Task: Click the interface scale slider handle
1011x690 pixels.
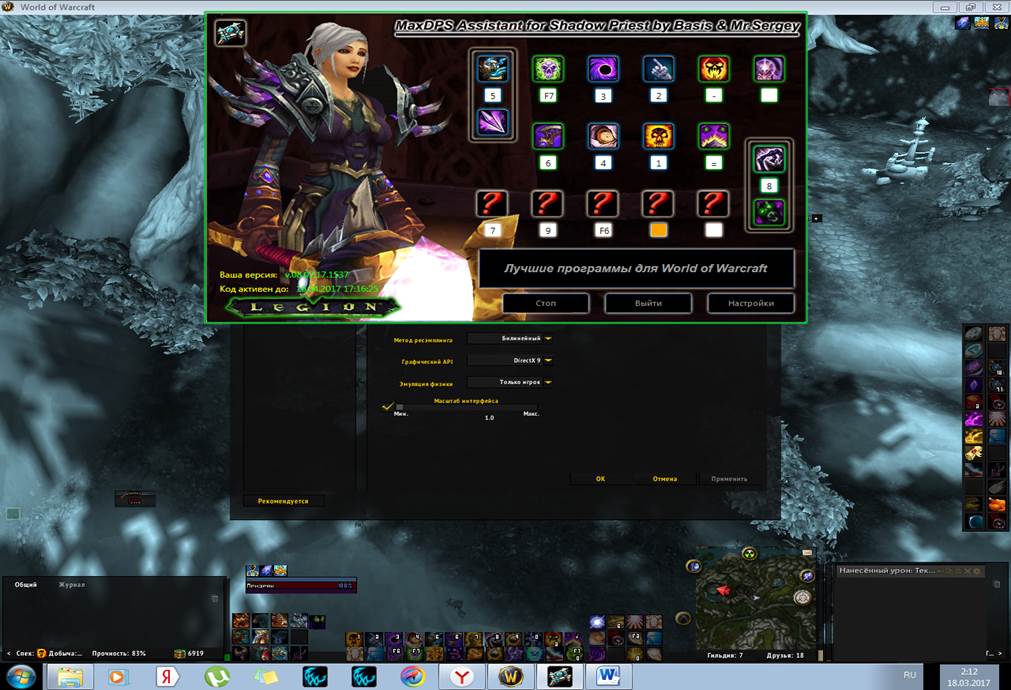Action: click(400, 407)
